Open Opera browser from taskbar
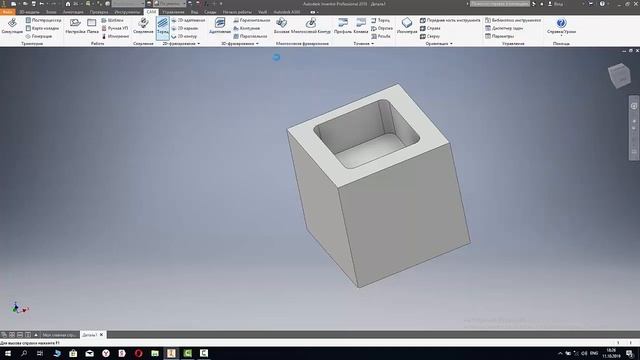Viewport: 640px width, 360px height. [x=138, y=353]
